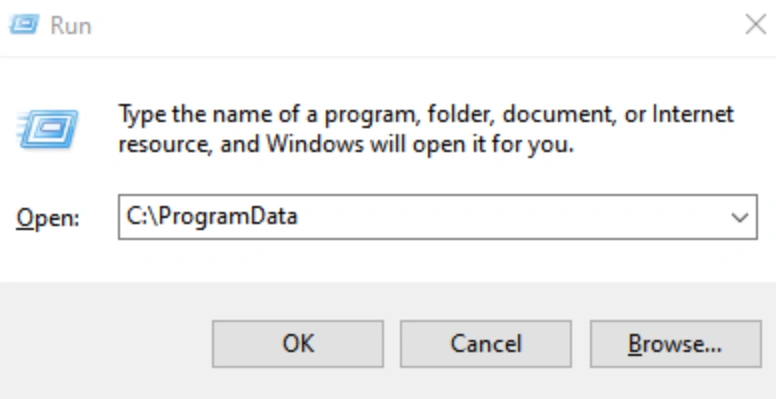Click the Run title text
776x399 pixels.
click(71, 26)
